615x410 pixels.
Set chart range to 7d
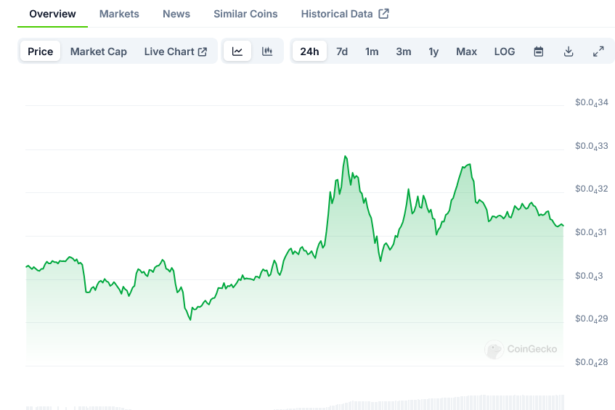(342, 51)
